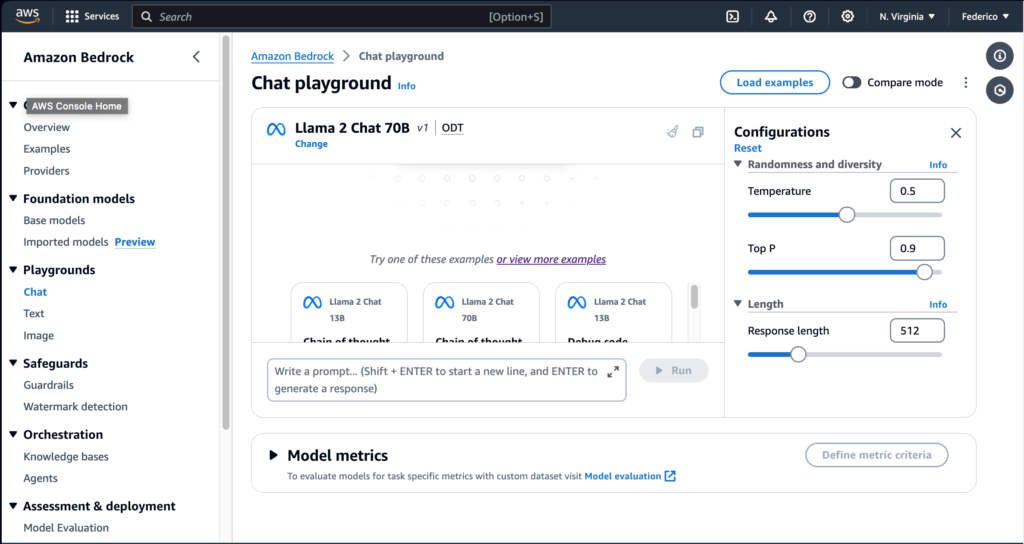Open the notifications bell icon
Screen dimensions: 1024x544
(x=771, y=16)
